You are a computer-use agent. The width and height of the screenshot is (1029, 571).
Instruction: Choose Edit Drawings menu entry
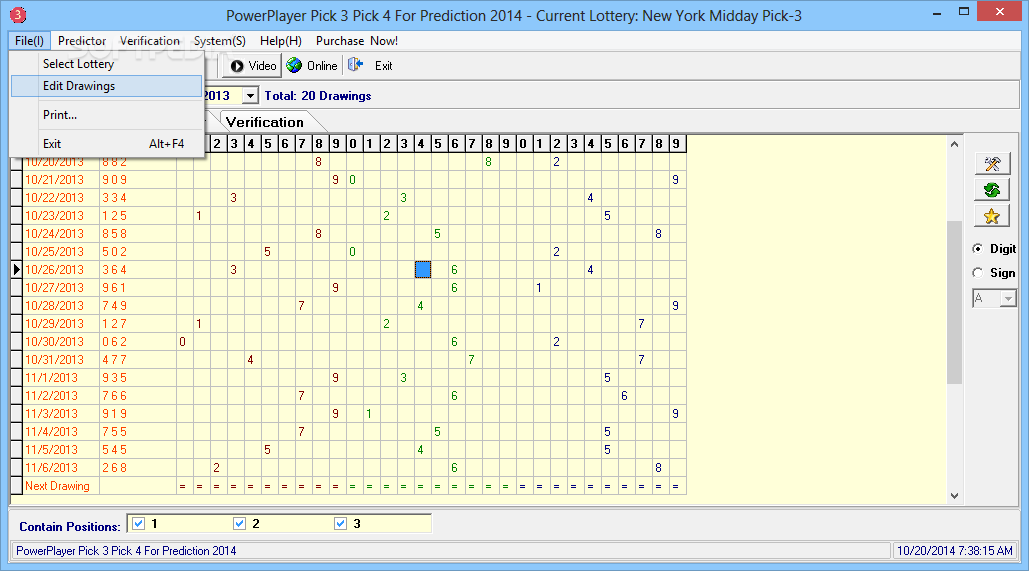(107, 86)
